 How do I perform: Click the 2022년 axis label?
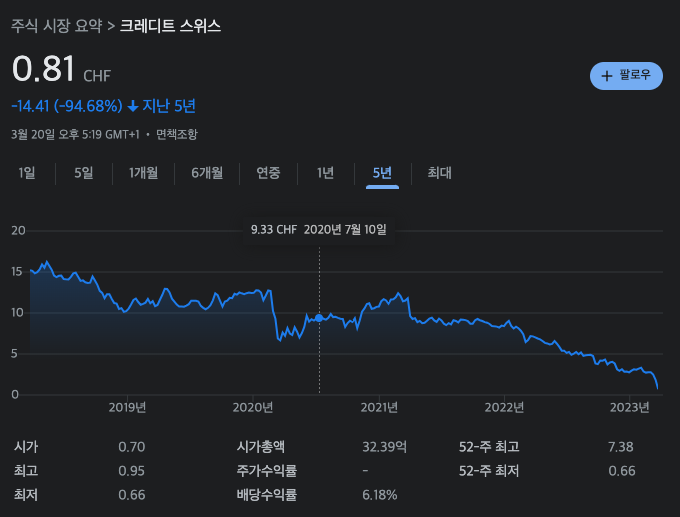pos(504,408)
